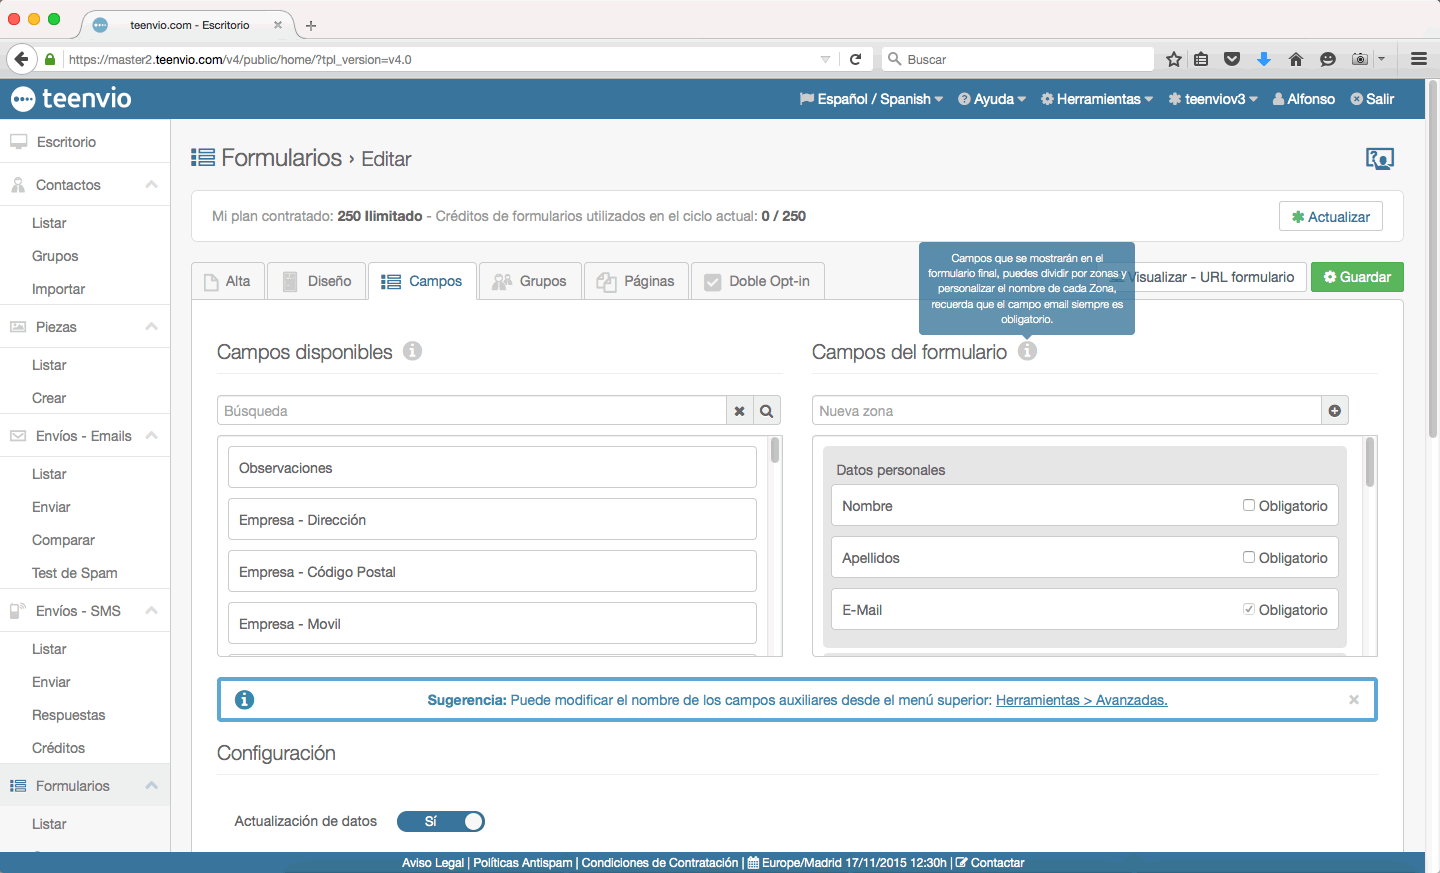The width and height of the screenshot is (1440, 873).
Task: Open the Diseño tab
Action: [316, 281]
